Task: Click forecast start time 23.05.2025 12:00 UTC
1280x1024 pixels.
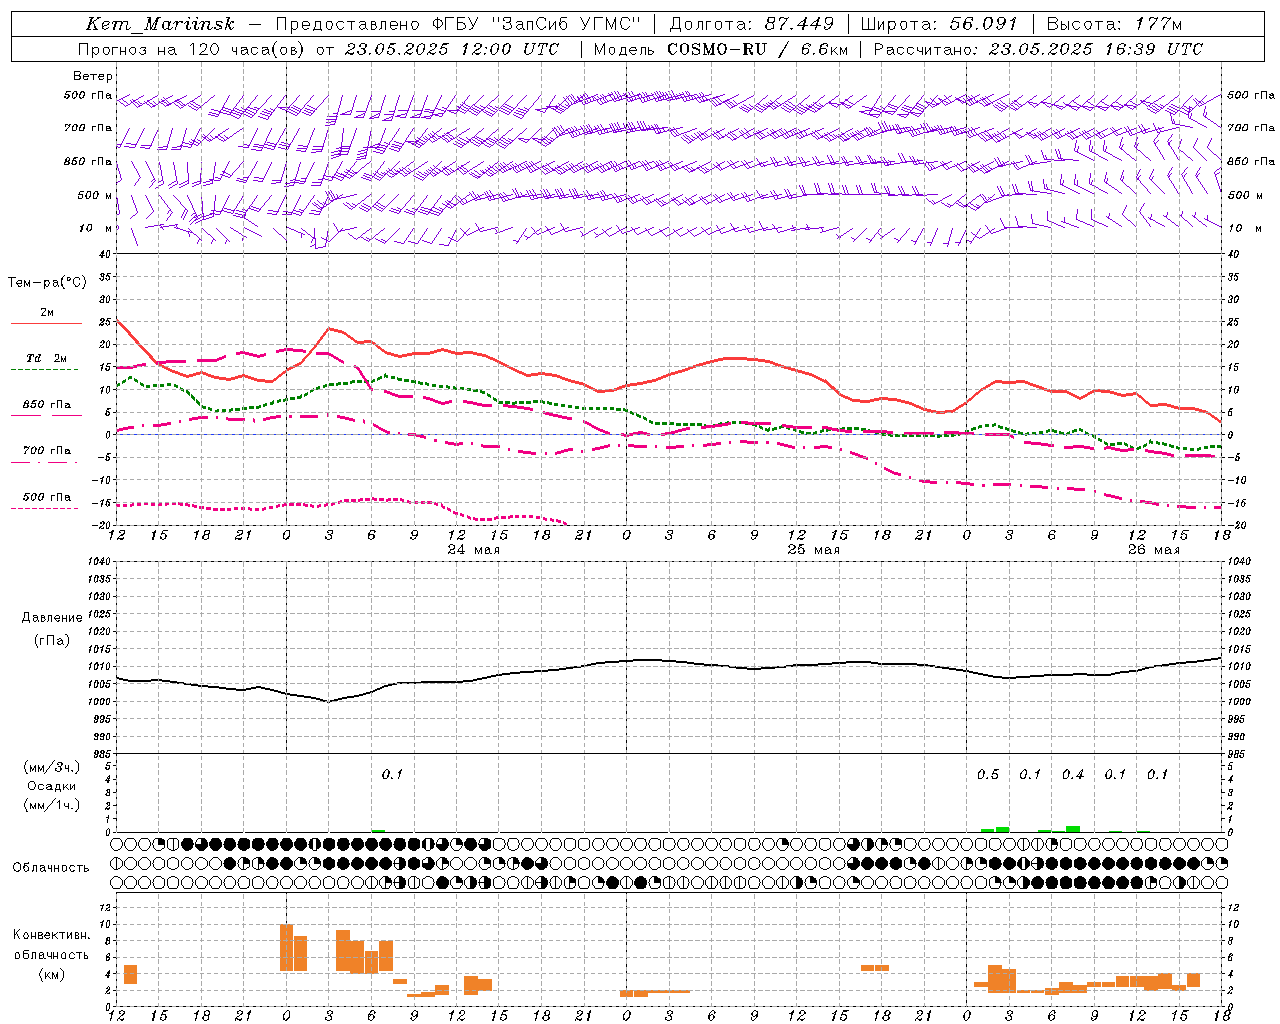Action: (451, 49)
